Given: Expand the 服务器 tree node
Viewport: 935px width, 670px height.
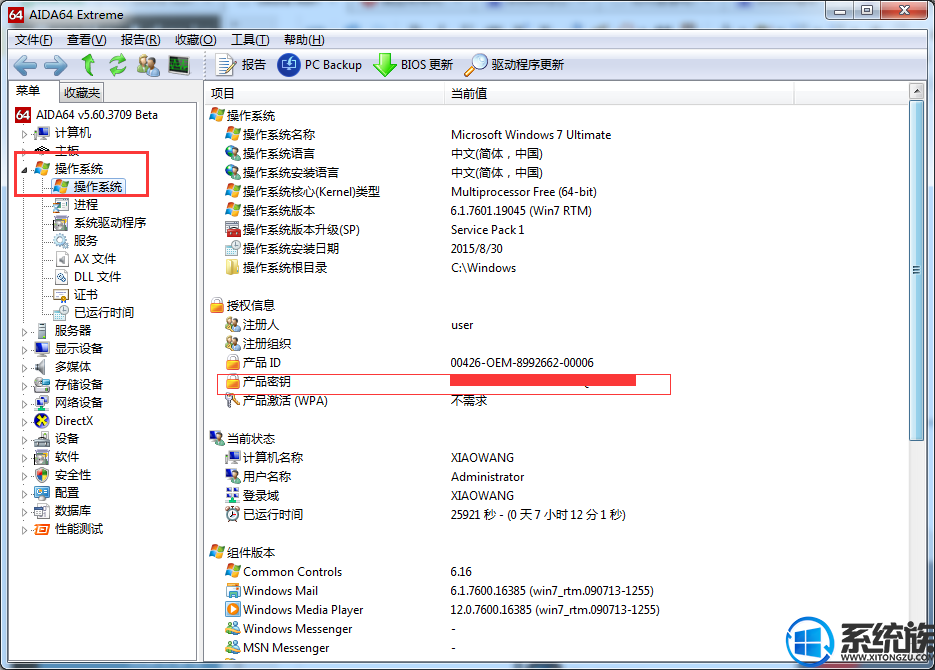Looking at the screenshot, I should pyautogui.click(x=24, y=332).
